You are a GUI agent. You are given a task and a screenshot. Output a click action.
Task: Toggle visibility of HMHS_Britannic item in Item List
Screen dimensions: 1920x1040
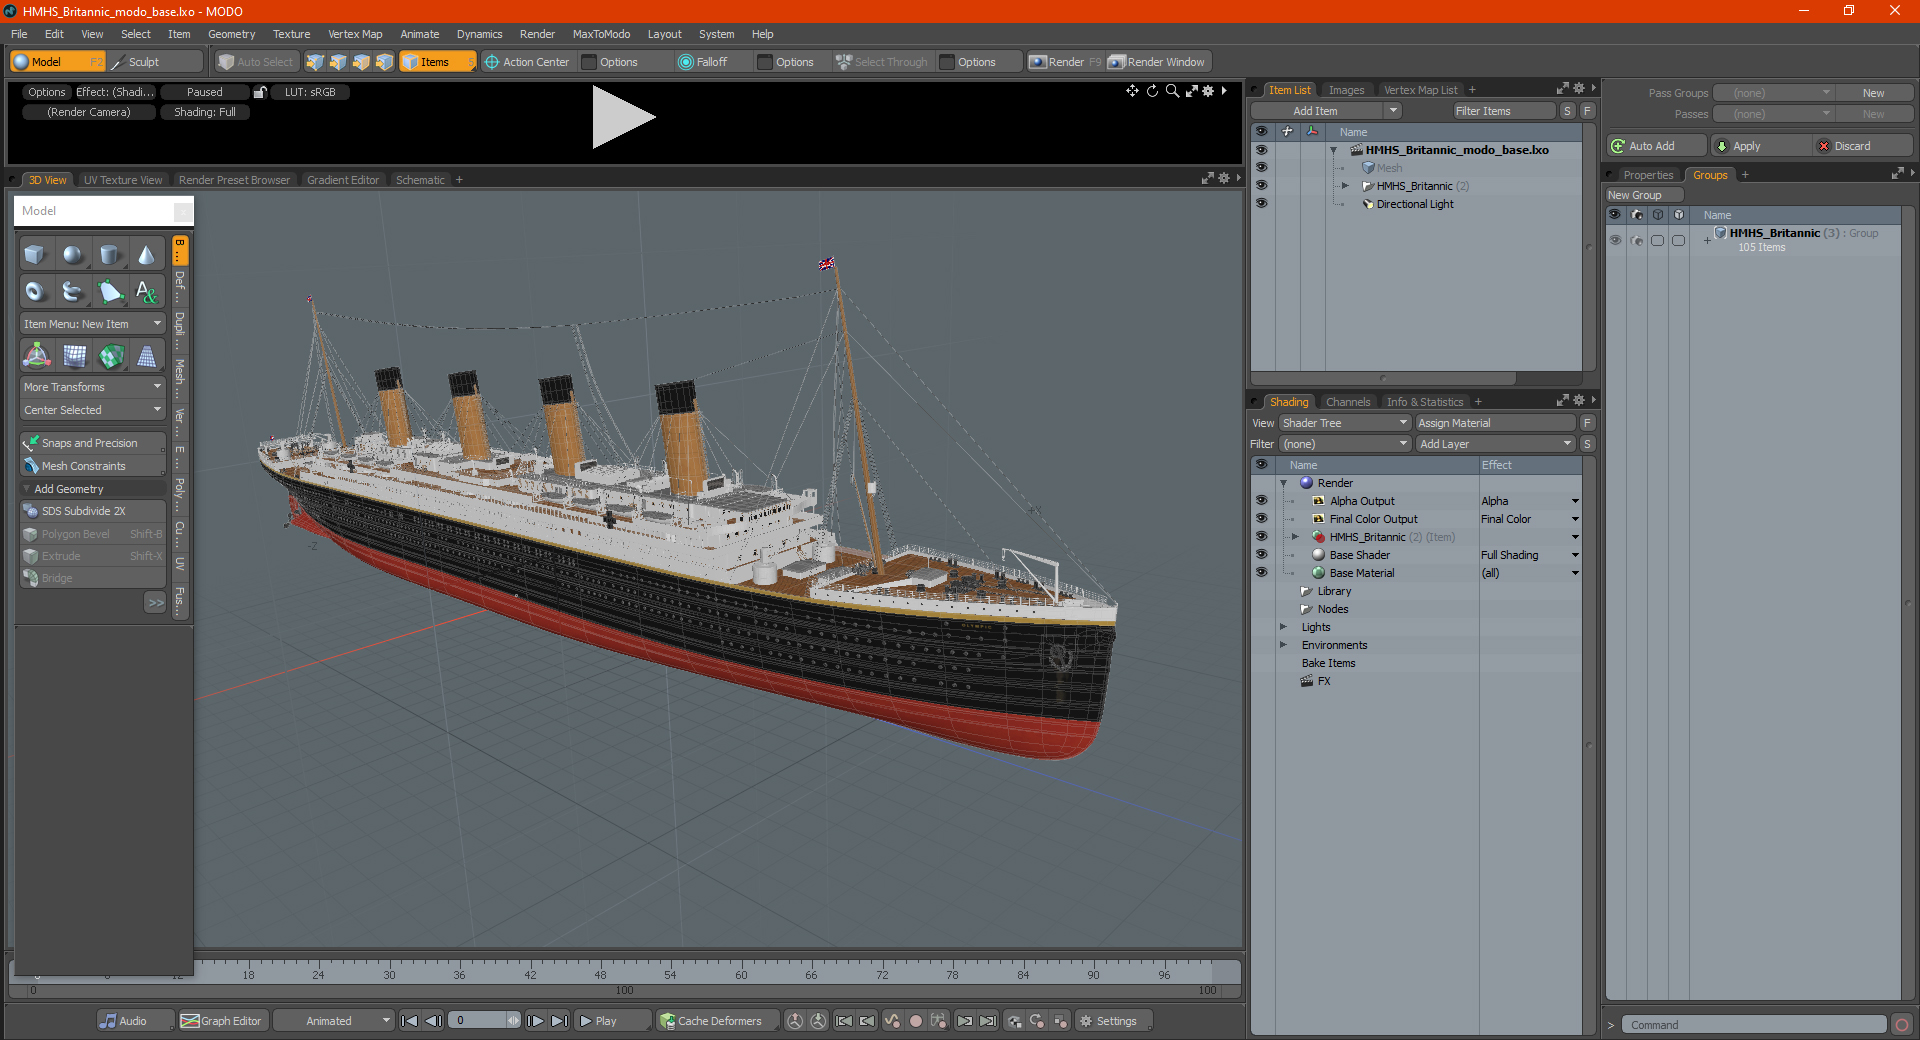(1261, 186)
